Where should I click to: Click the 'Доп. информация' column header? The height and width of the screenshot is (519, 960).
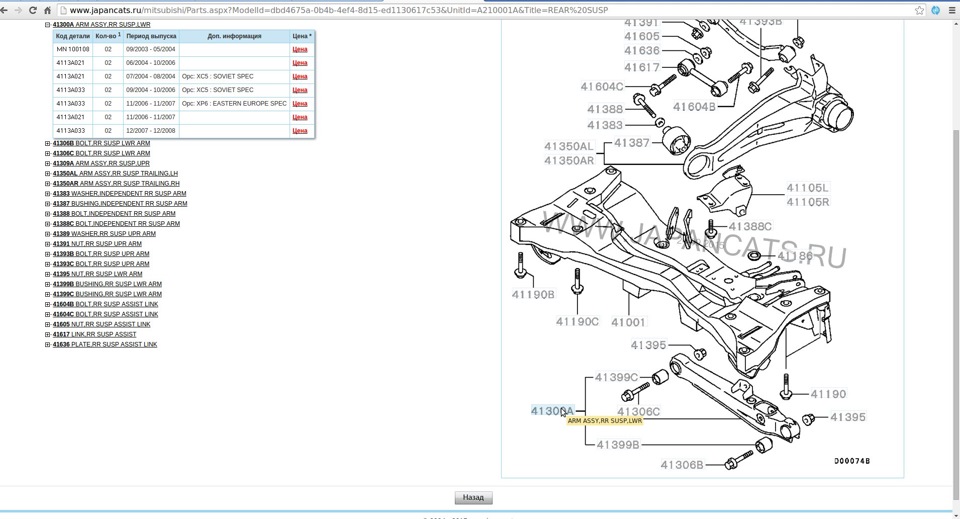click(234, 36)
